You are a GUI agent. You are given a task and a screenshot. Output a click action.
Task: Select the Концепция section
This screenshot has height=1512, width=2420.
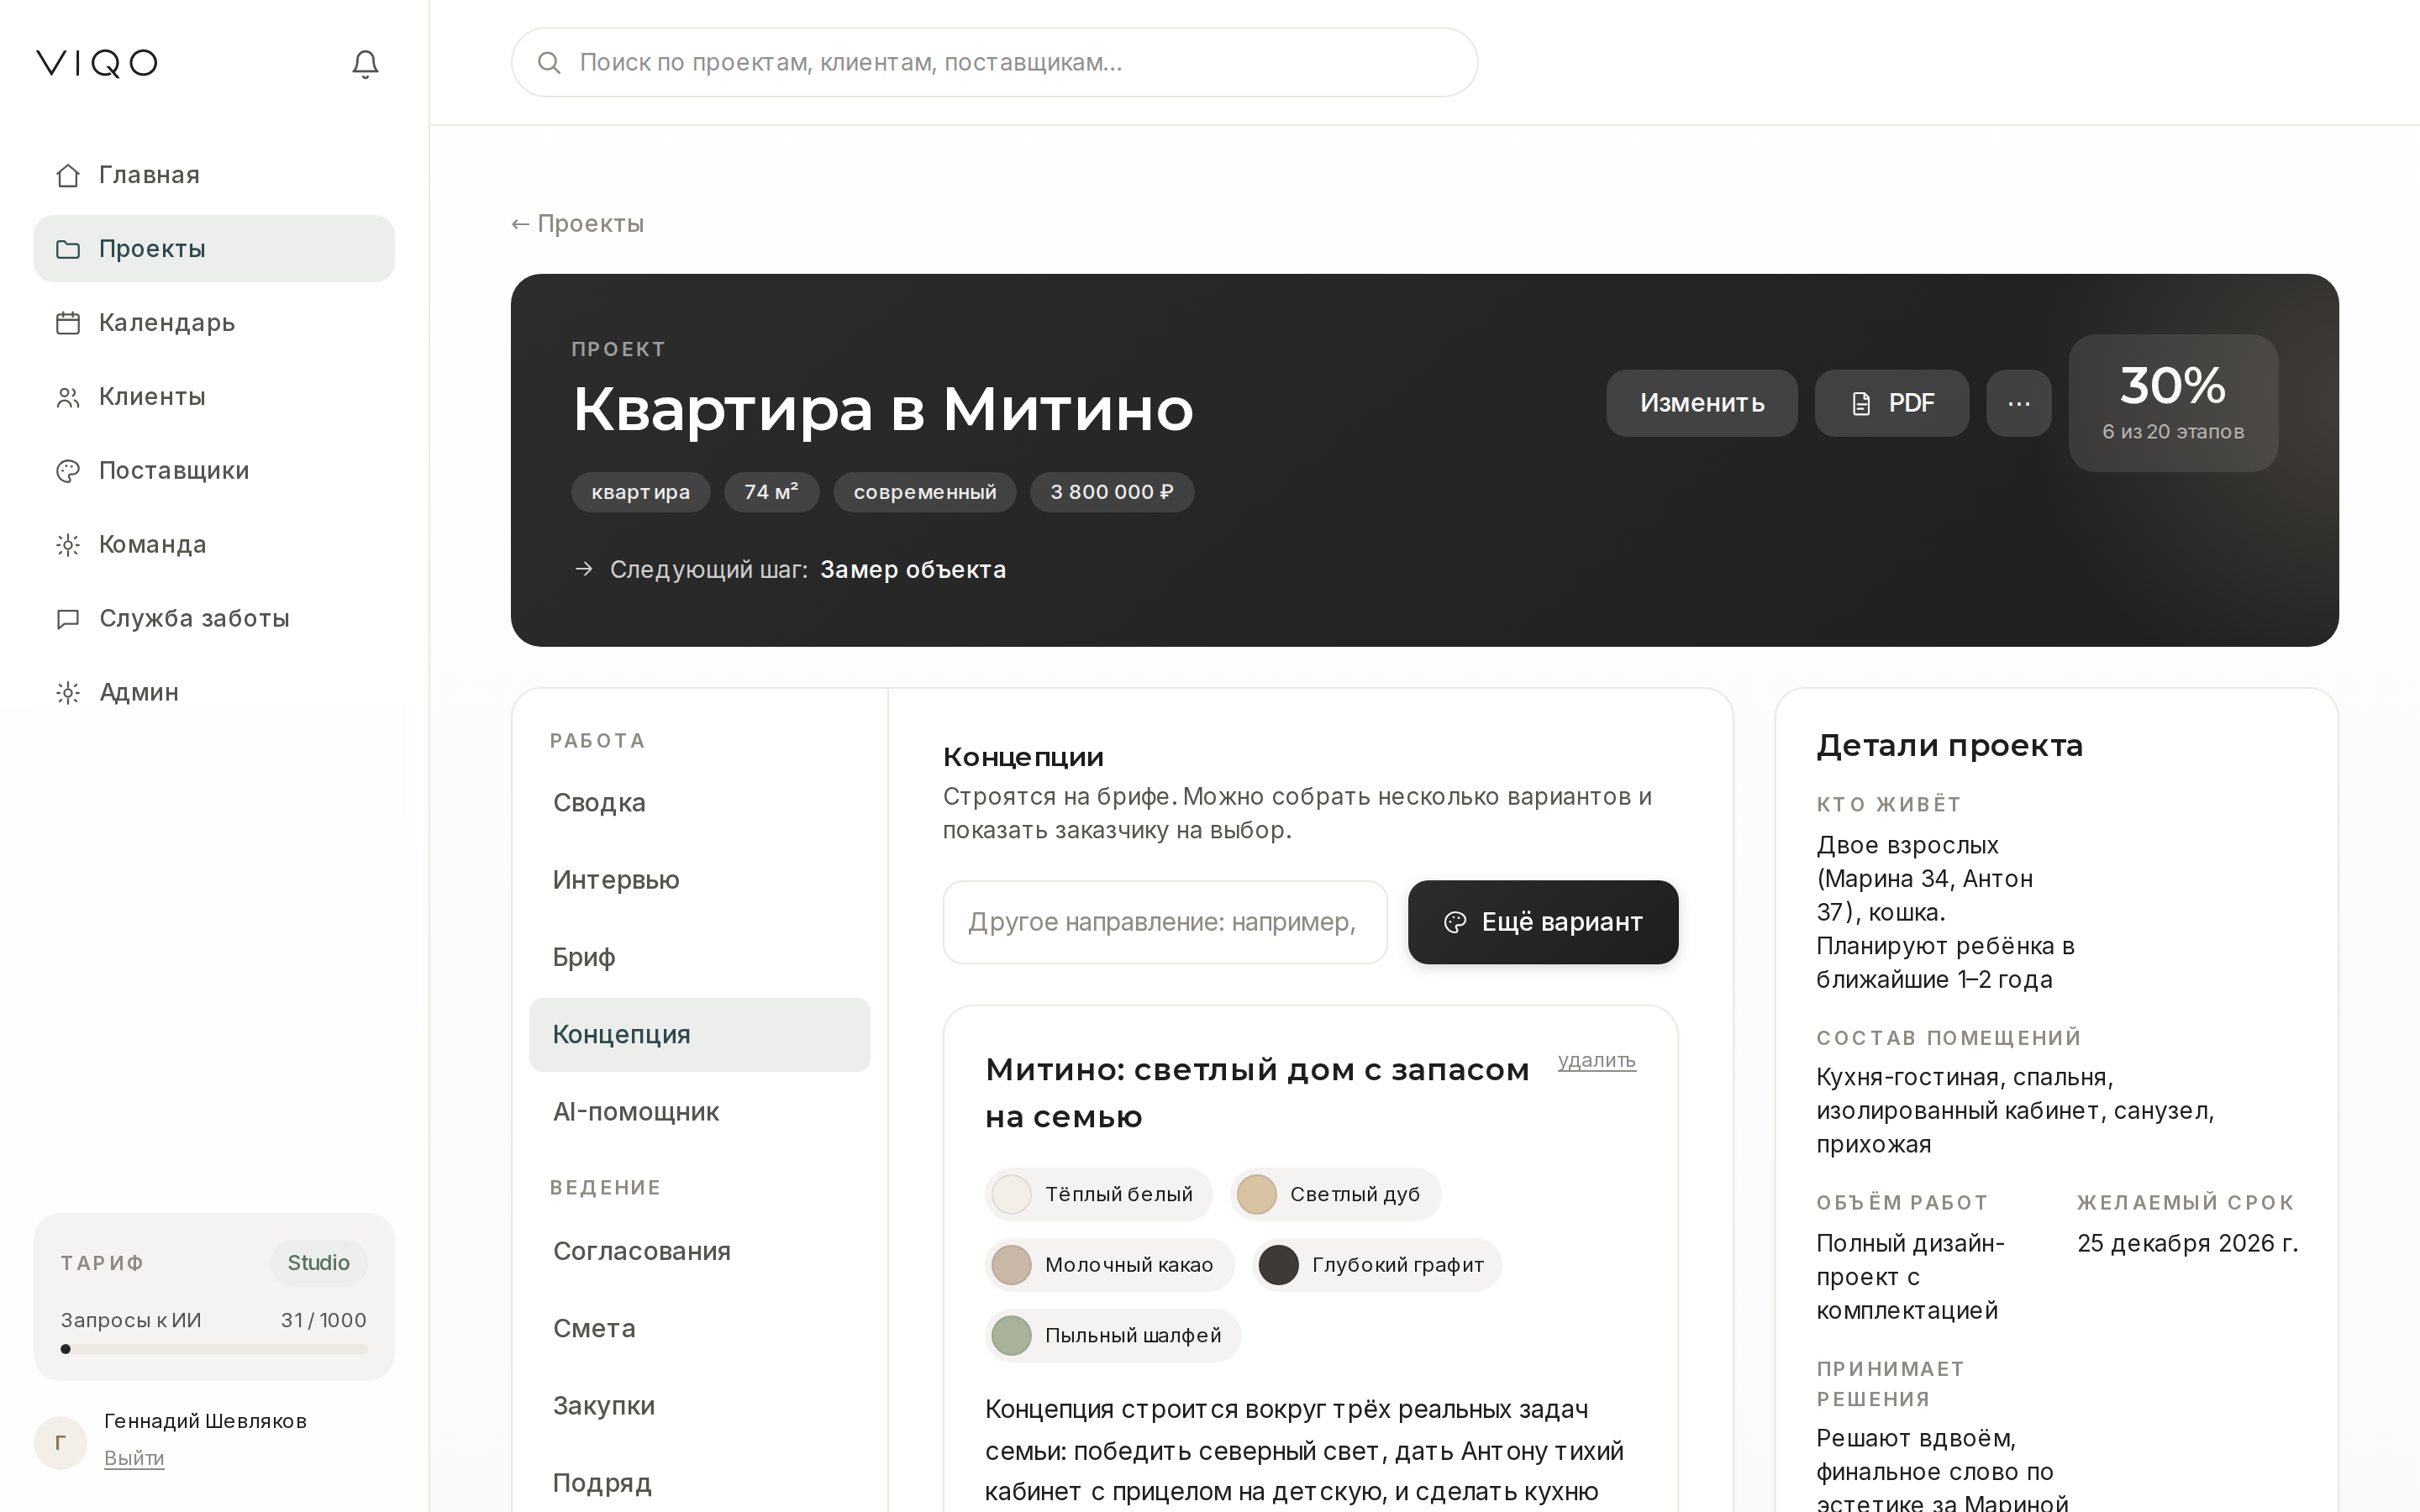pos(699,1035)
